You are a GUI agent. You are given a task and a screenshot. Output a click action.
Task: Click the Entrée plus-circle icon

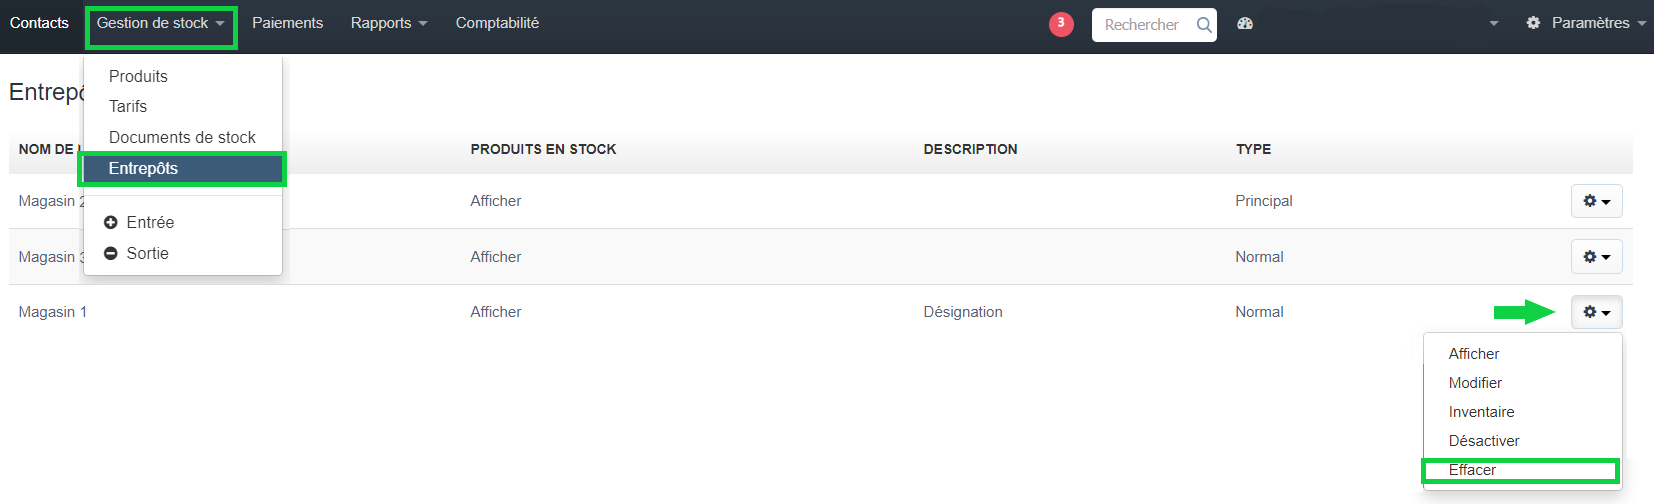[111, 223]
